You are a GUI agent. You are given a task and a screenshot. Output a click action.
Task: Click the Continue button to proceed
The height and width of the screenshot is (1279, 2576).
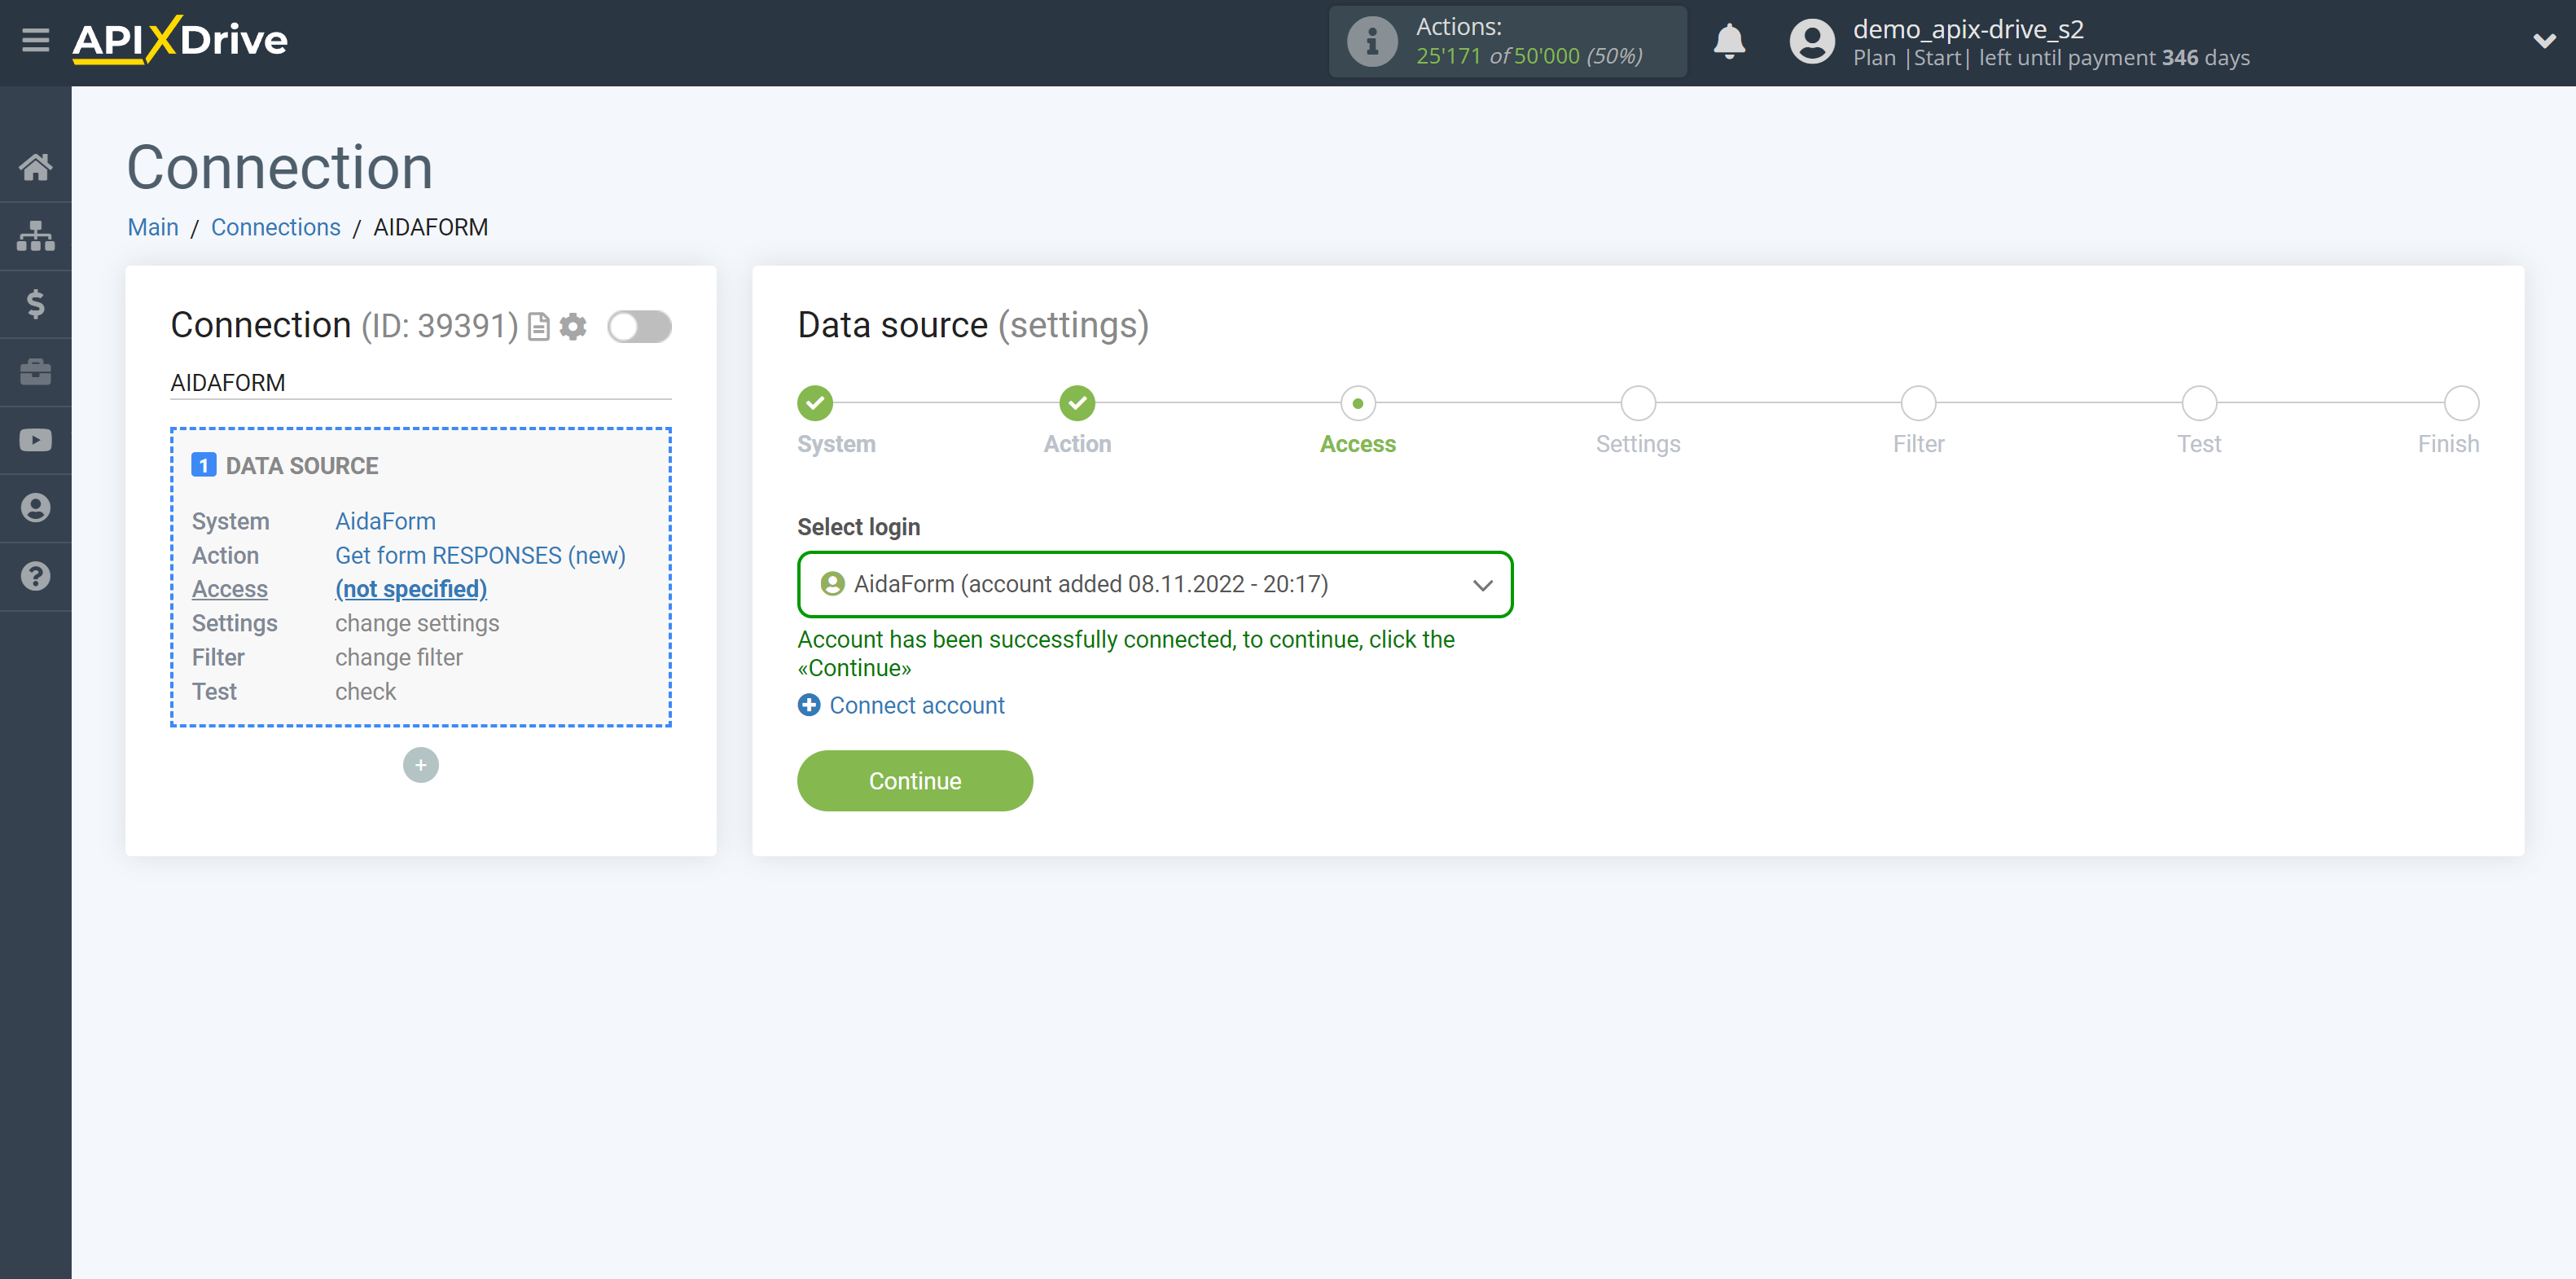915,781
